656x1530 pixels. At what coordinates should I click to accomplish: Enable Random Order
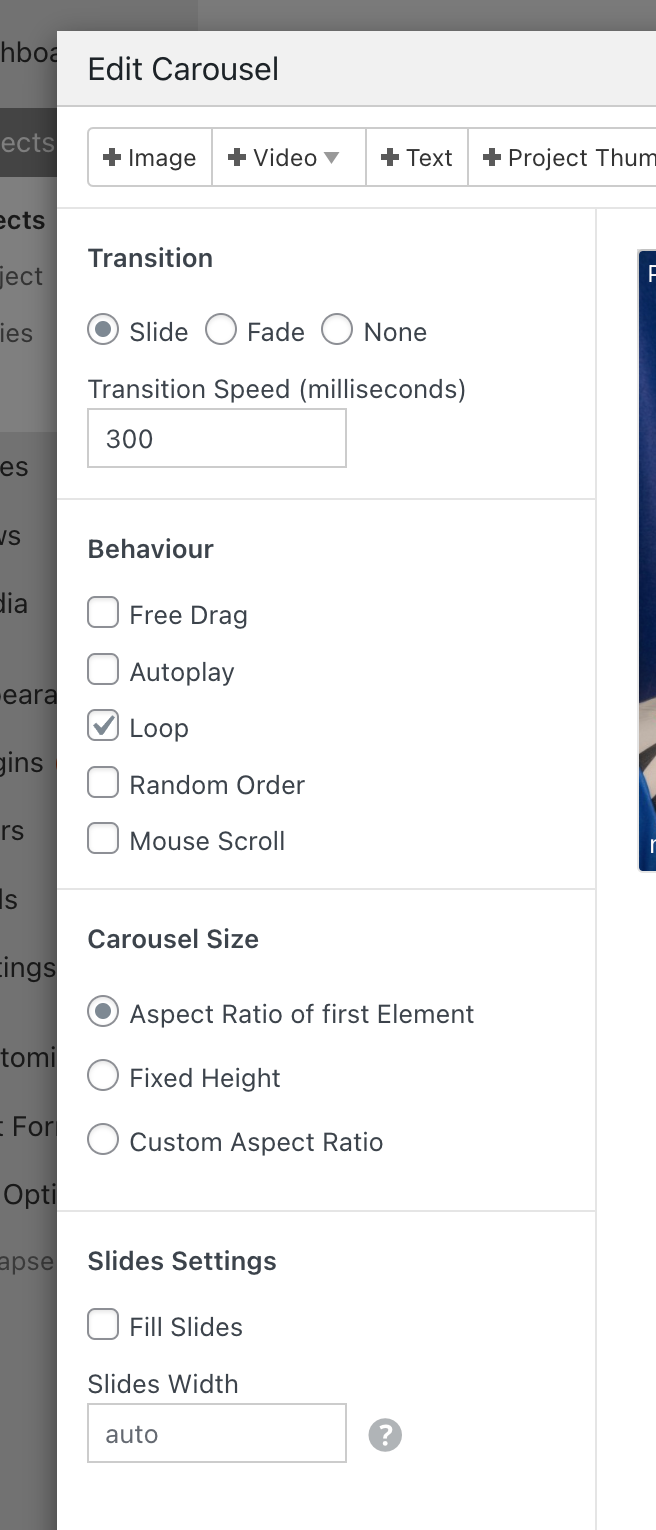point(103,784)
